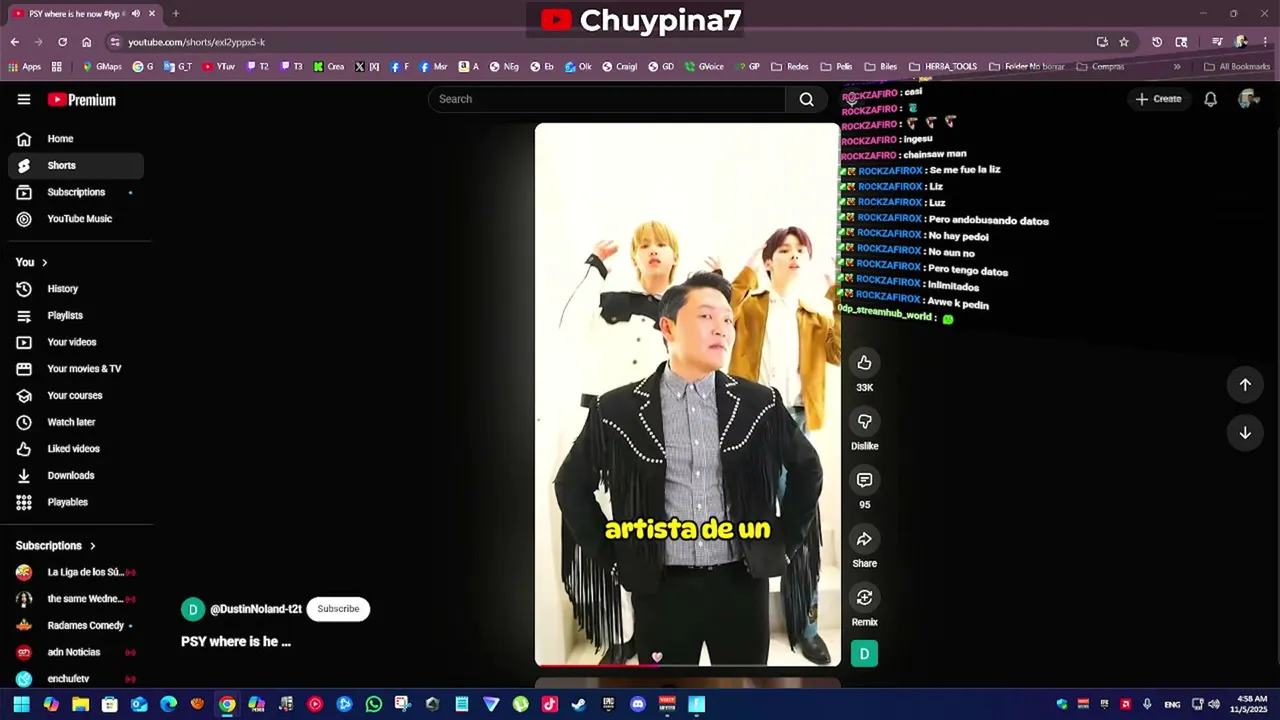Open the notifications bell
This screenshot has height=720, width=1280.
pos(1210,99)
